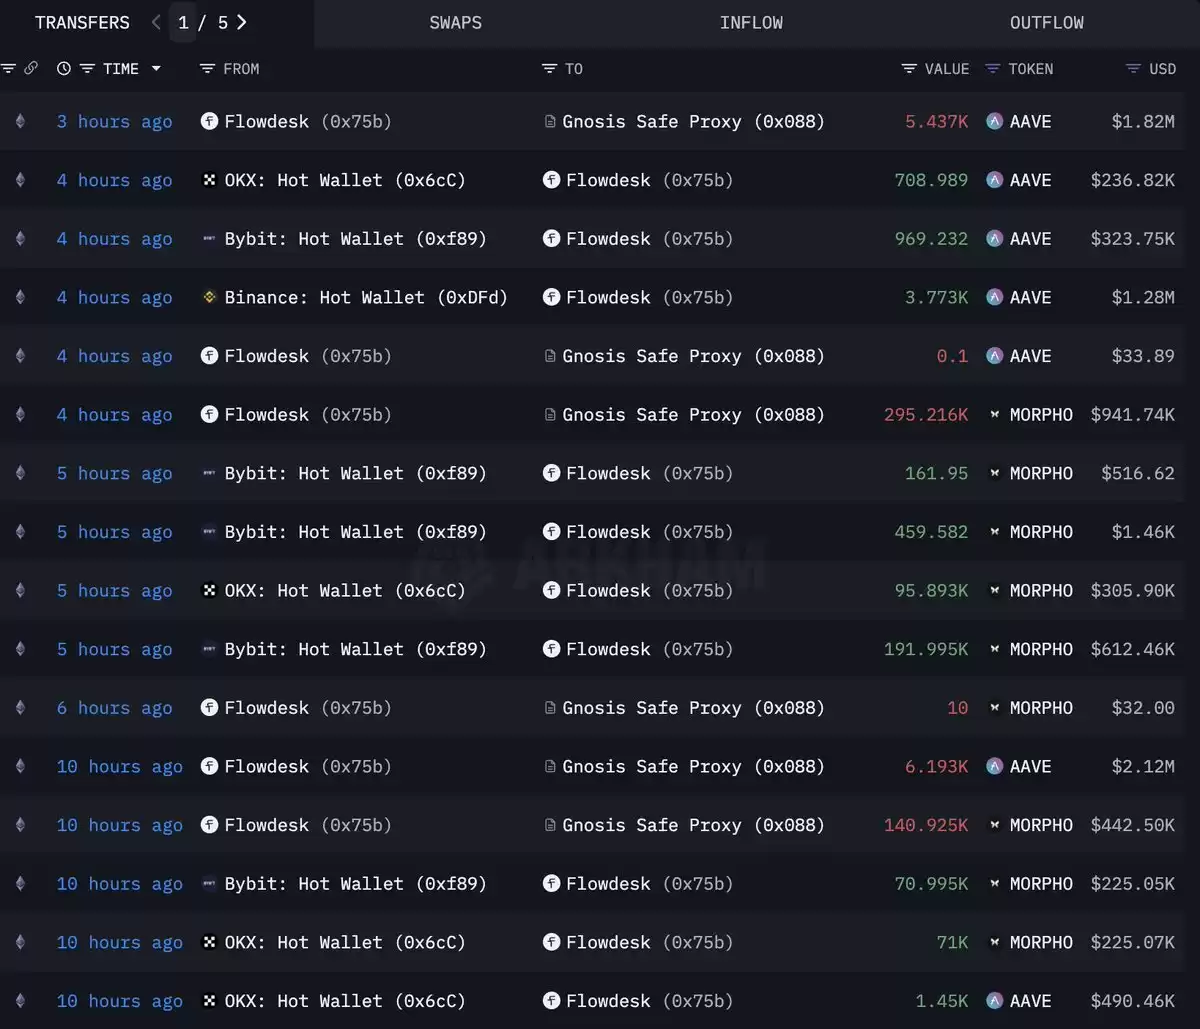Click the Flowdesk sender logo in the 6.193K row
This screenshot has width=1200, height=1029.
coord(209,766)
